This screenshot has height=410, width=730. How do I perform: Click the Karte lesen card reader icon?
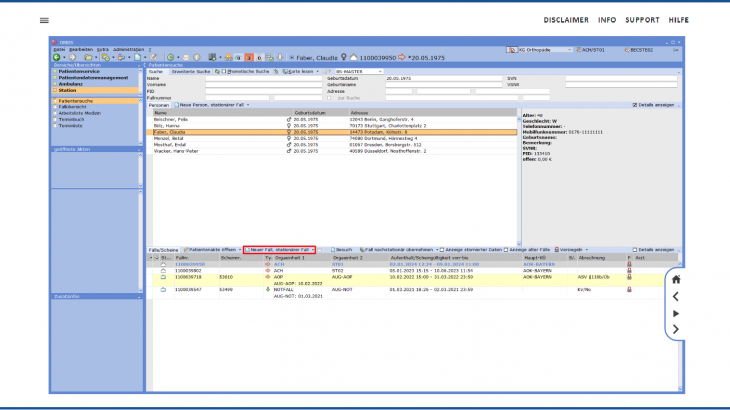coord(288,72)
